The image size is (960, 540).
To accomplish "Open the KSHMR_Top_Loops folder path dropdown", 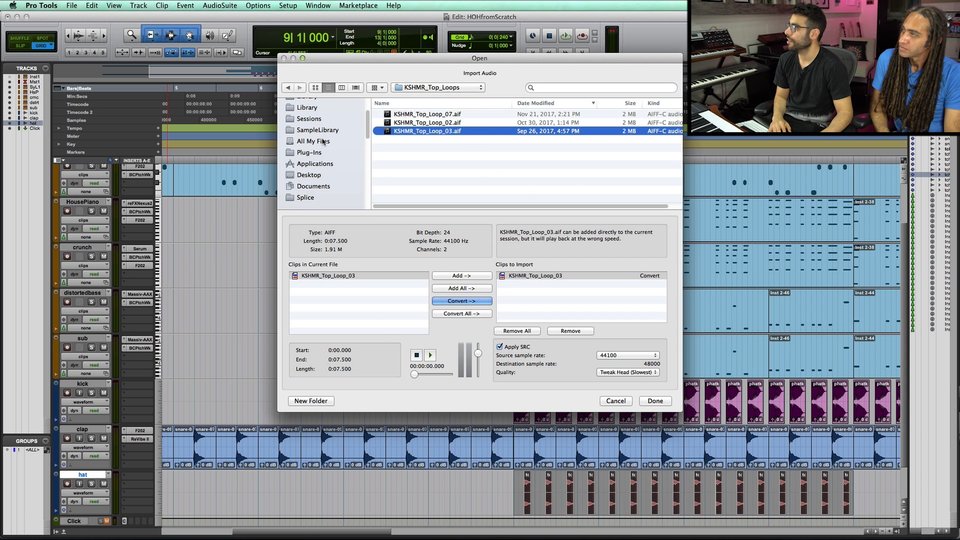I will 438,88.
